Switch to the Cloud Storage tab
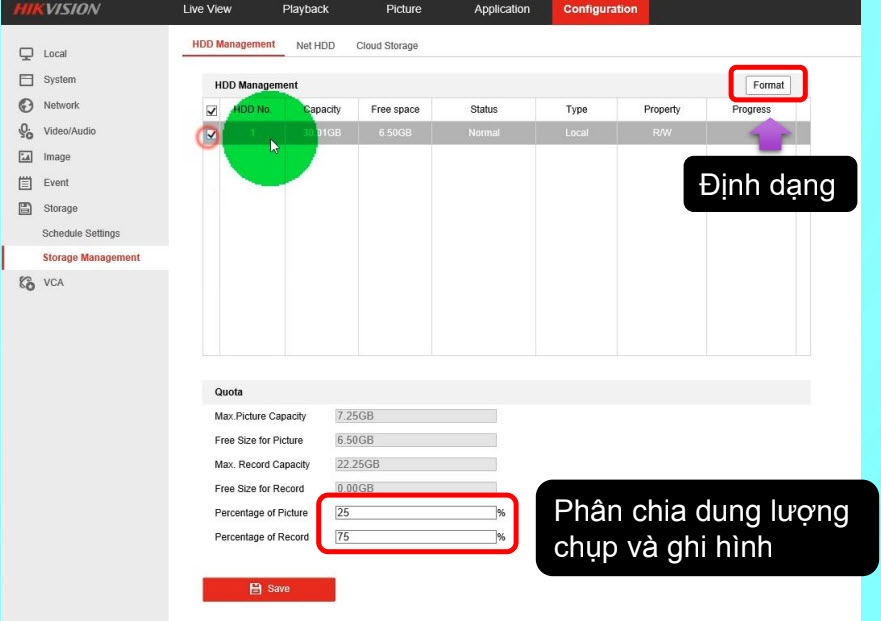The height and width of the screenshot is (621, 881). pos(387,46)
